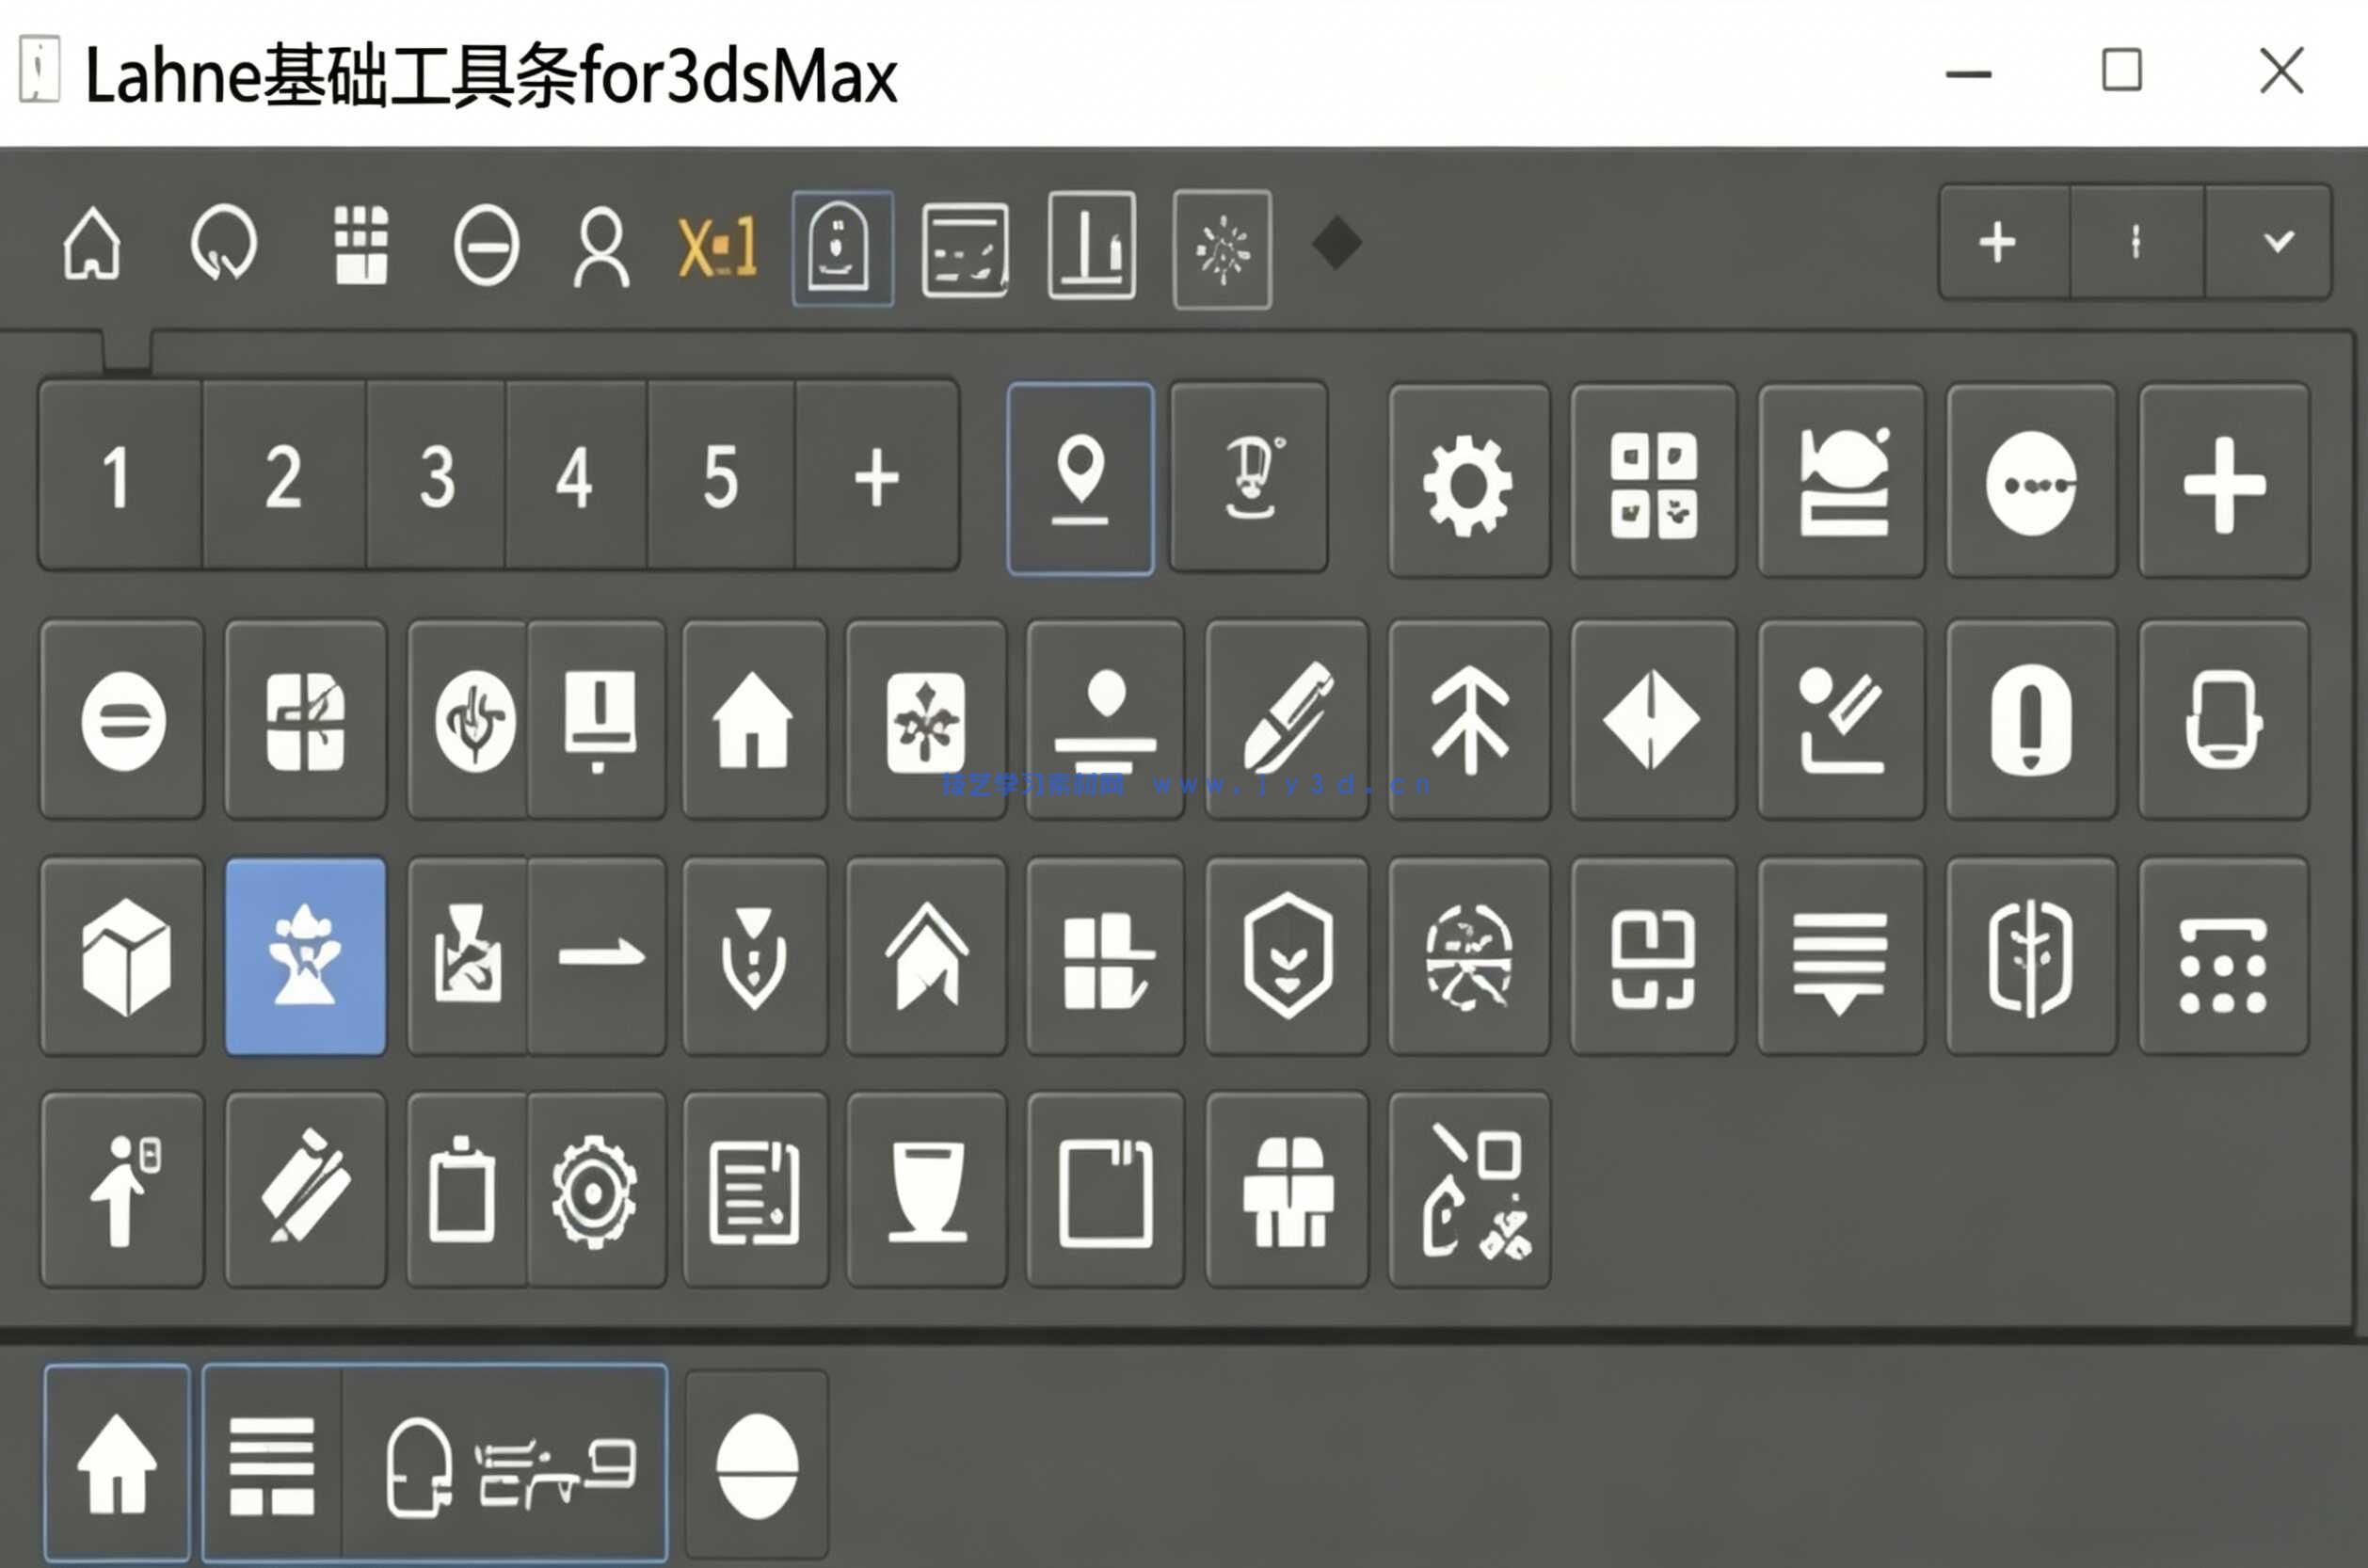Viewport: 2368px width, 1568px height.
Task: Click the dotted keypad grid icon
Action: (2224, 956)
